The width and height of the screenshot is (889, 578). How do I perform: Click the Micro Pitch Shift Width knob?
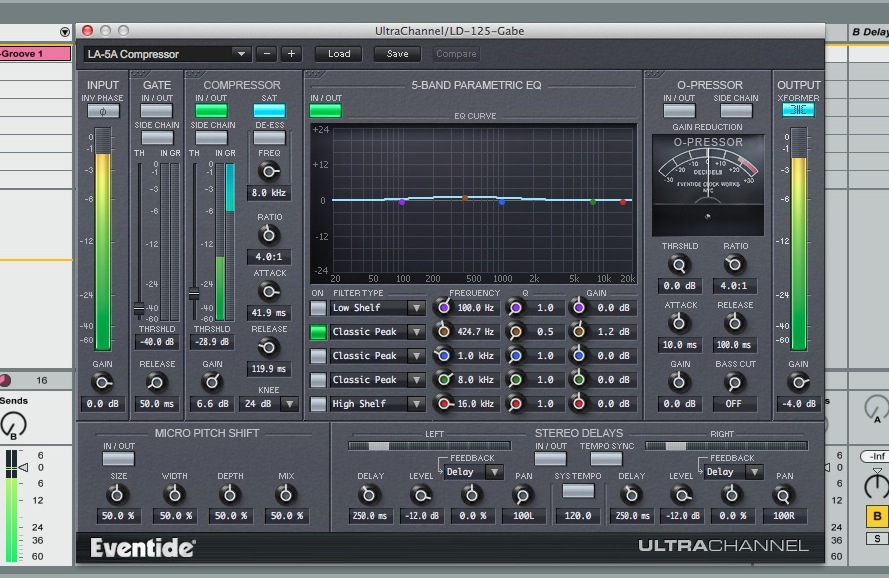pos(174,495)
